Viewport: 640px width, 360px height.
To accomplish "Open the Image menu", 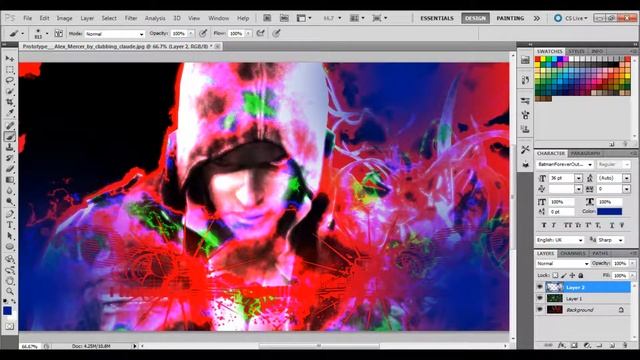I will [64, 18].
